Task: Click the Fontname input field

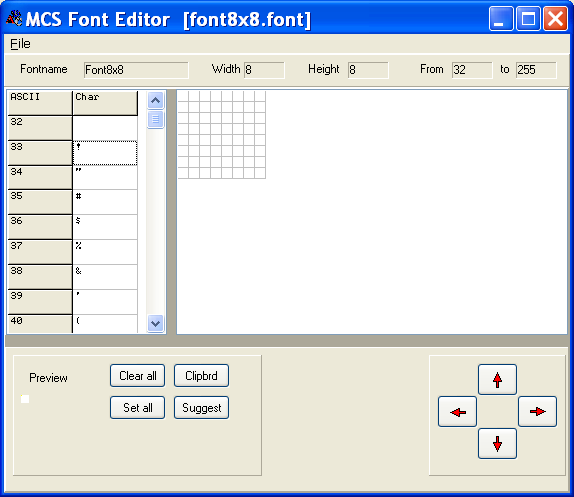Action: 136,70
